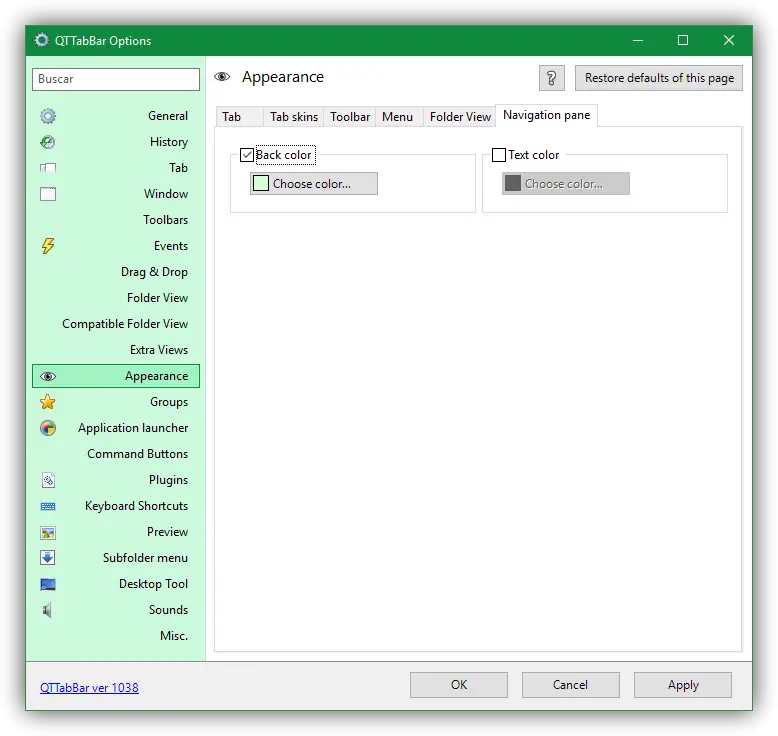This screenshot has height=736, width=778.
Task: Open the QTTabBar ver 1038 link
Action: tap(89, 687)
